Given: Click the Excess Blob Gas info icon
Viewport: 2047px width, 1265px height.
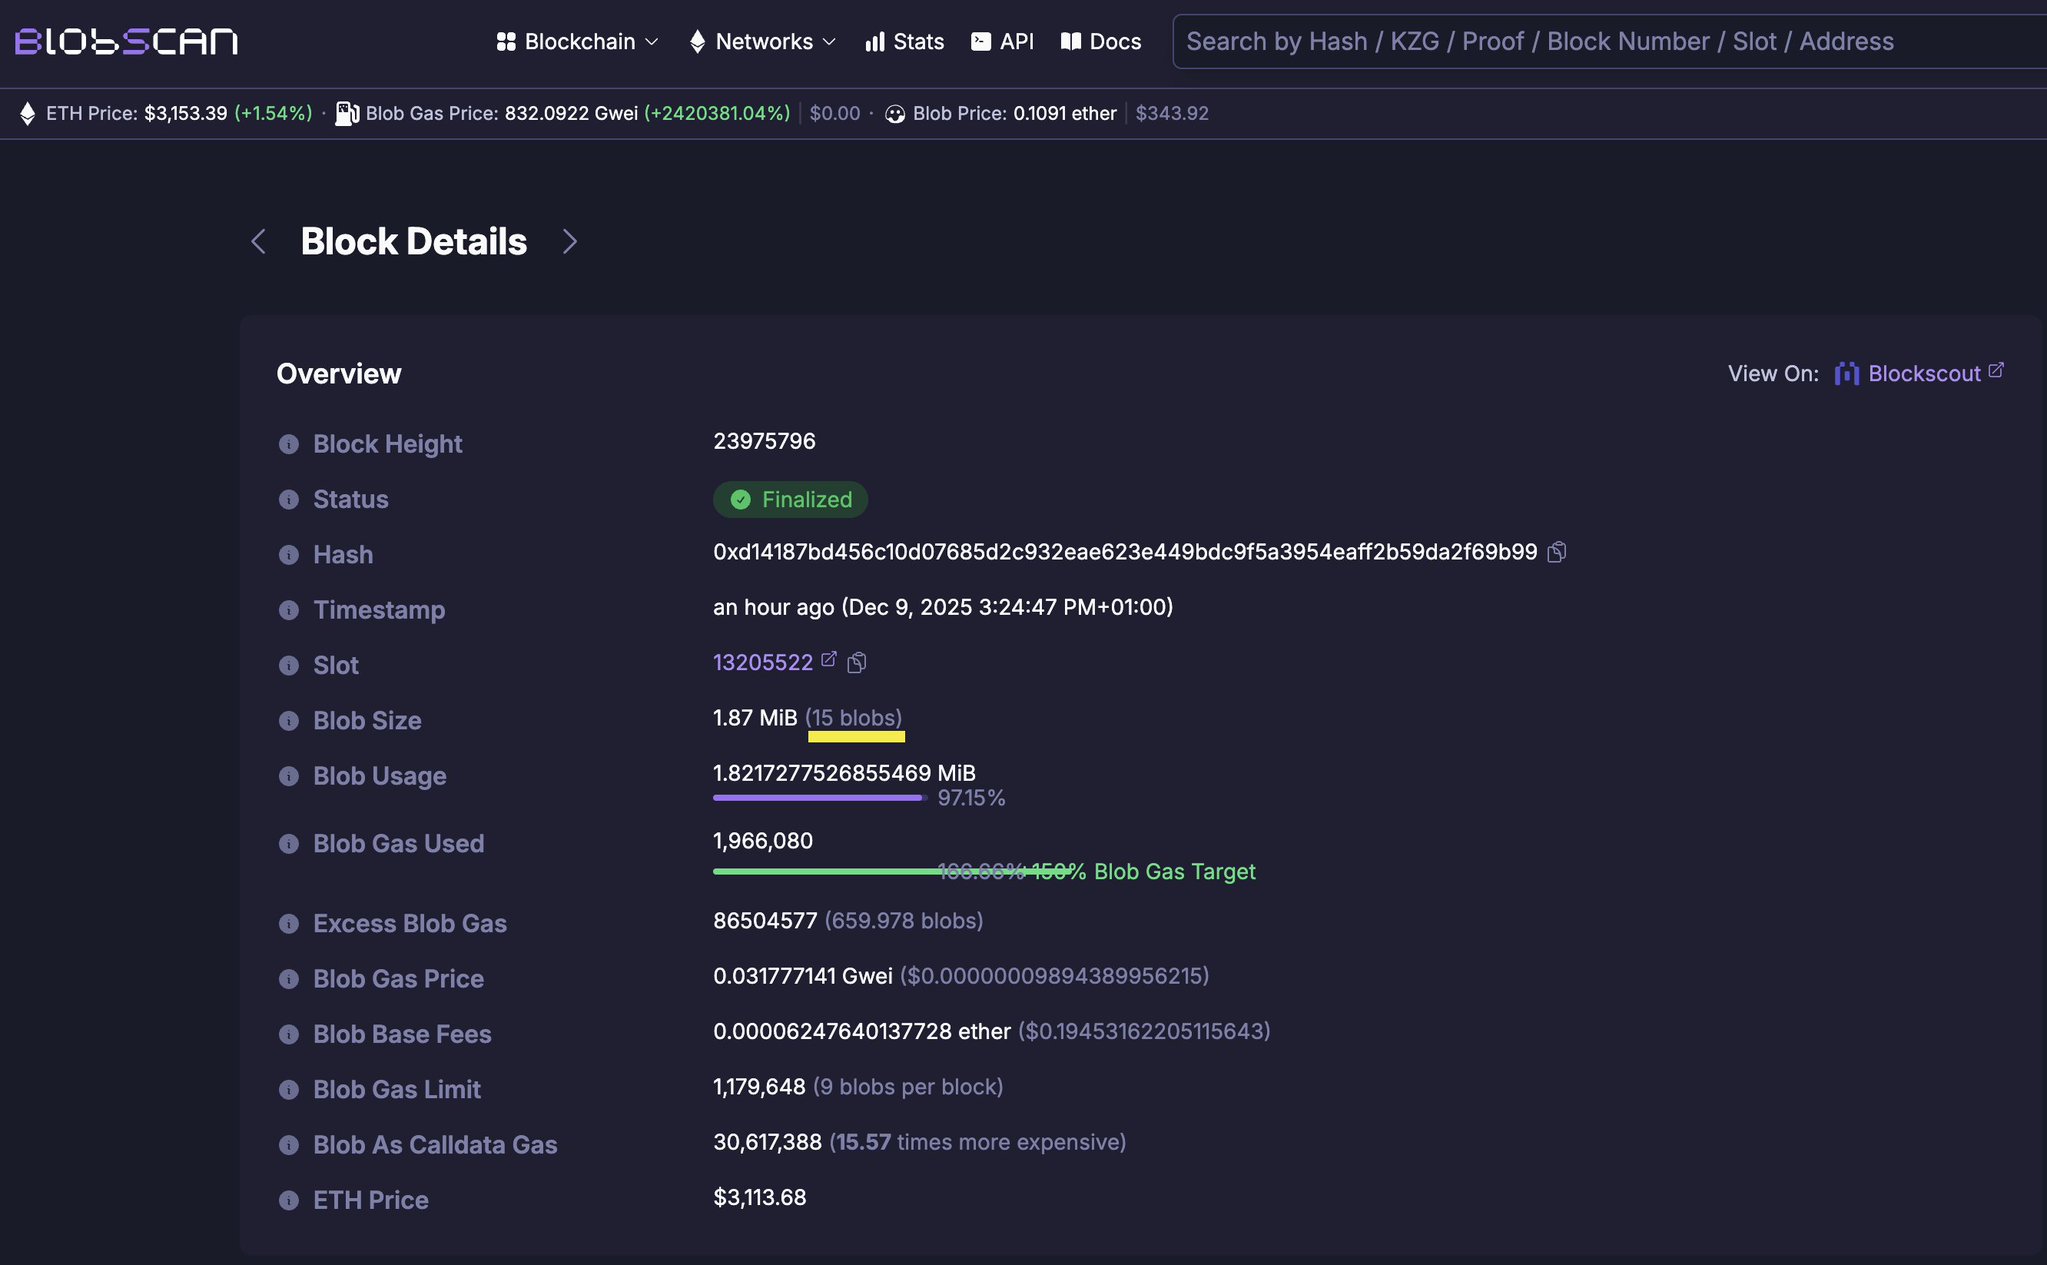Looking at the screenshot, I should click(x=289, y=924).
